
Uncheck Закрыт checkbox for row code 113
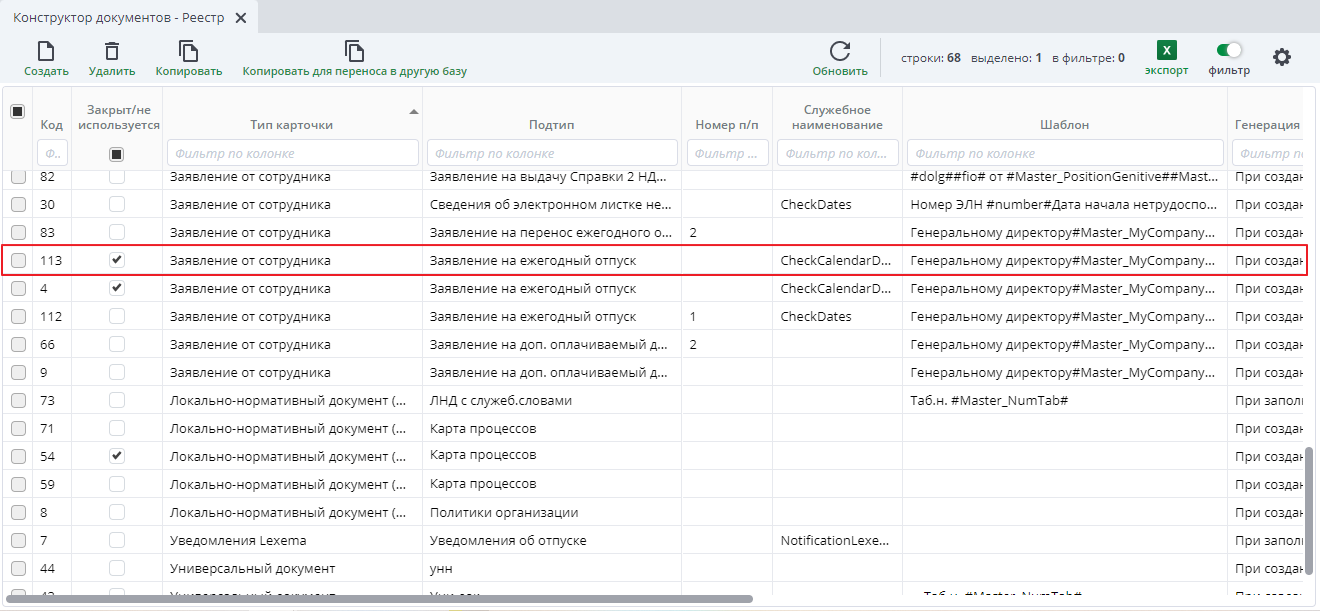[117, 260]
